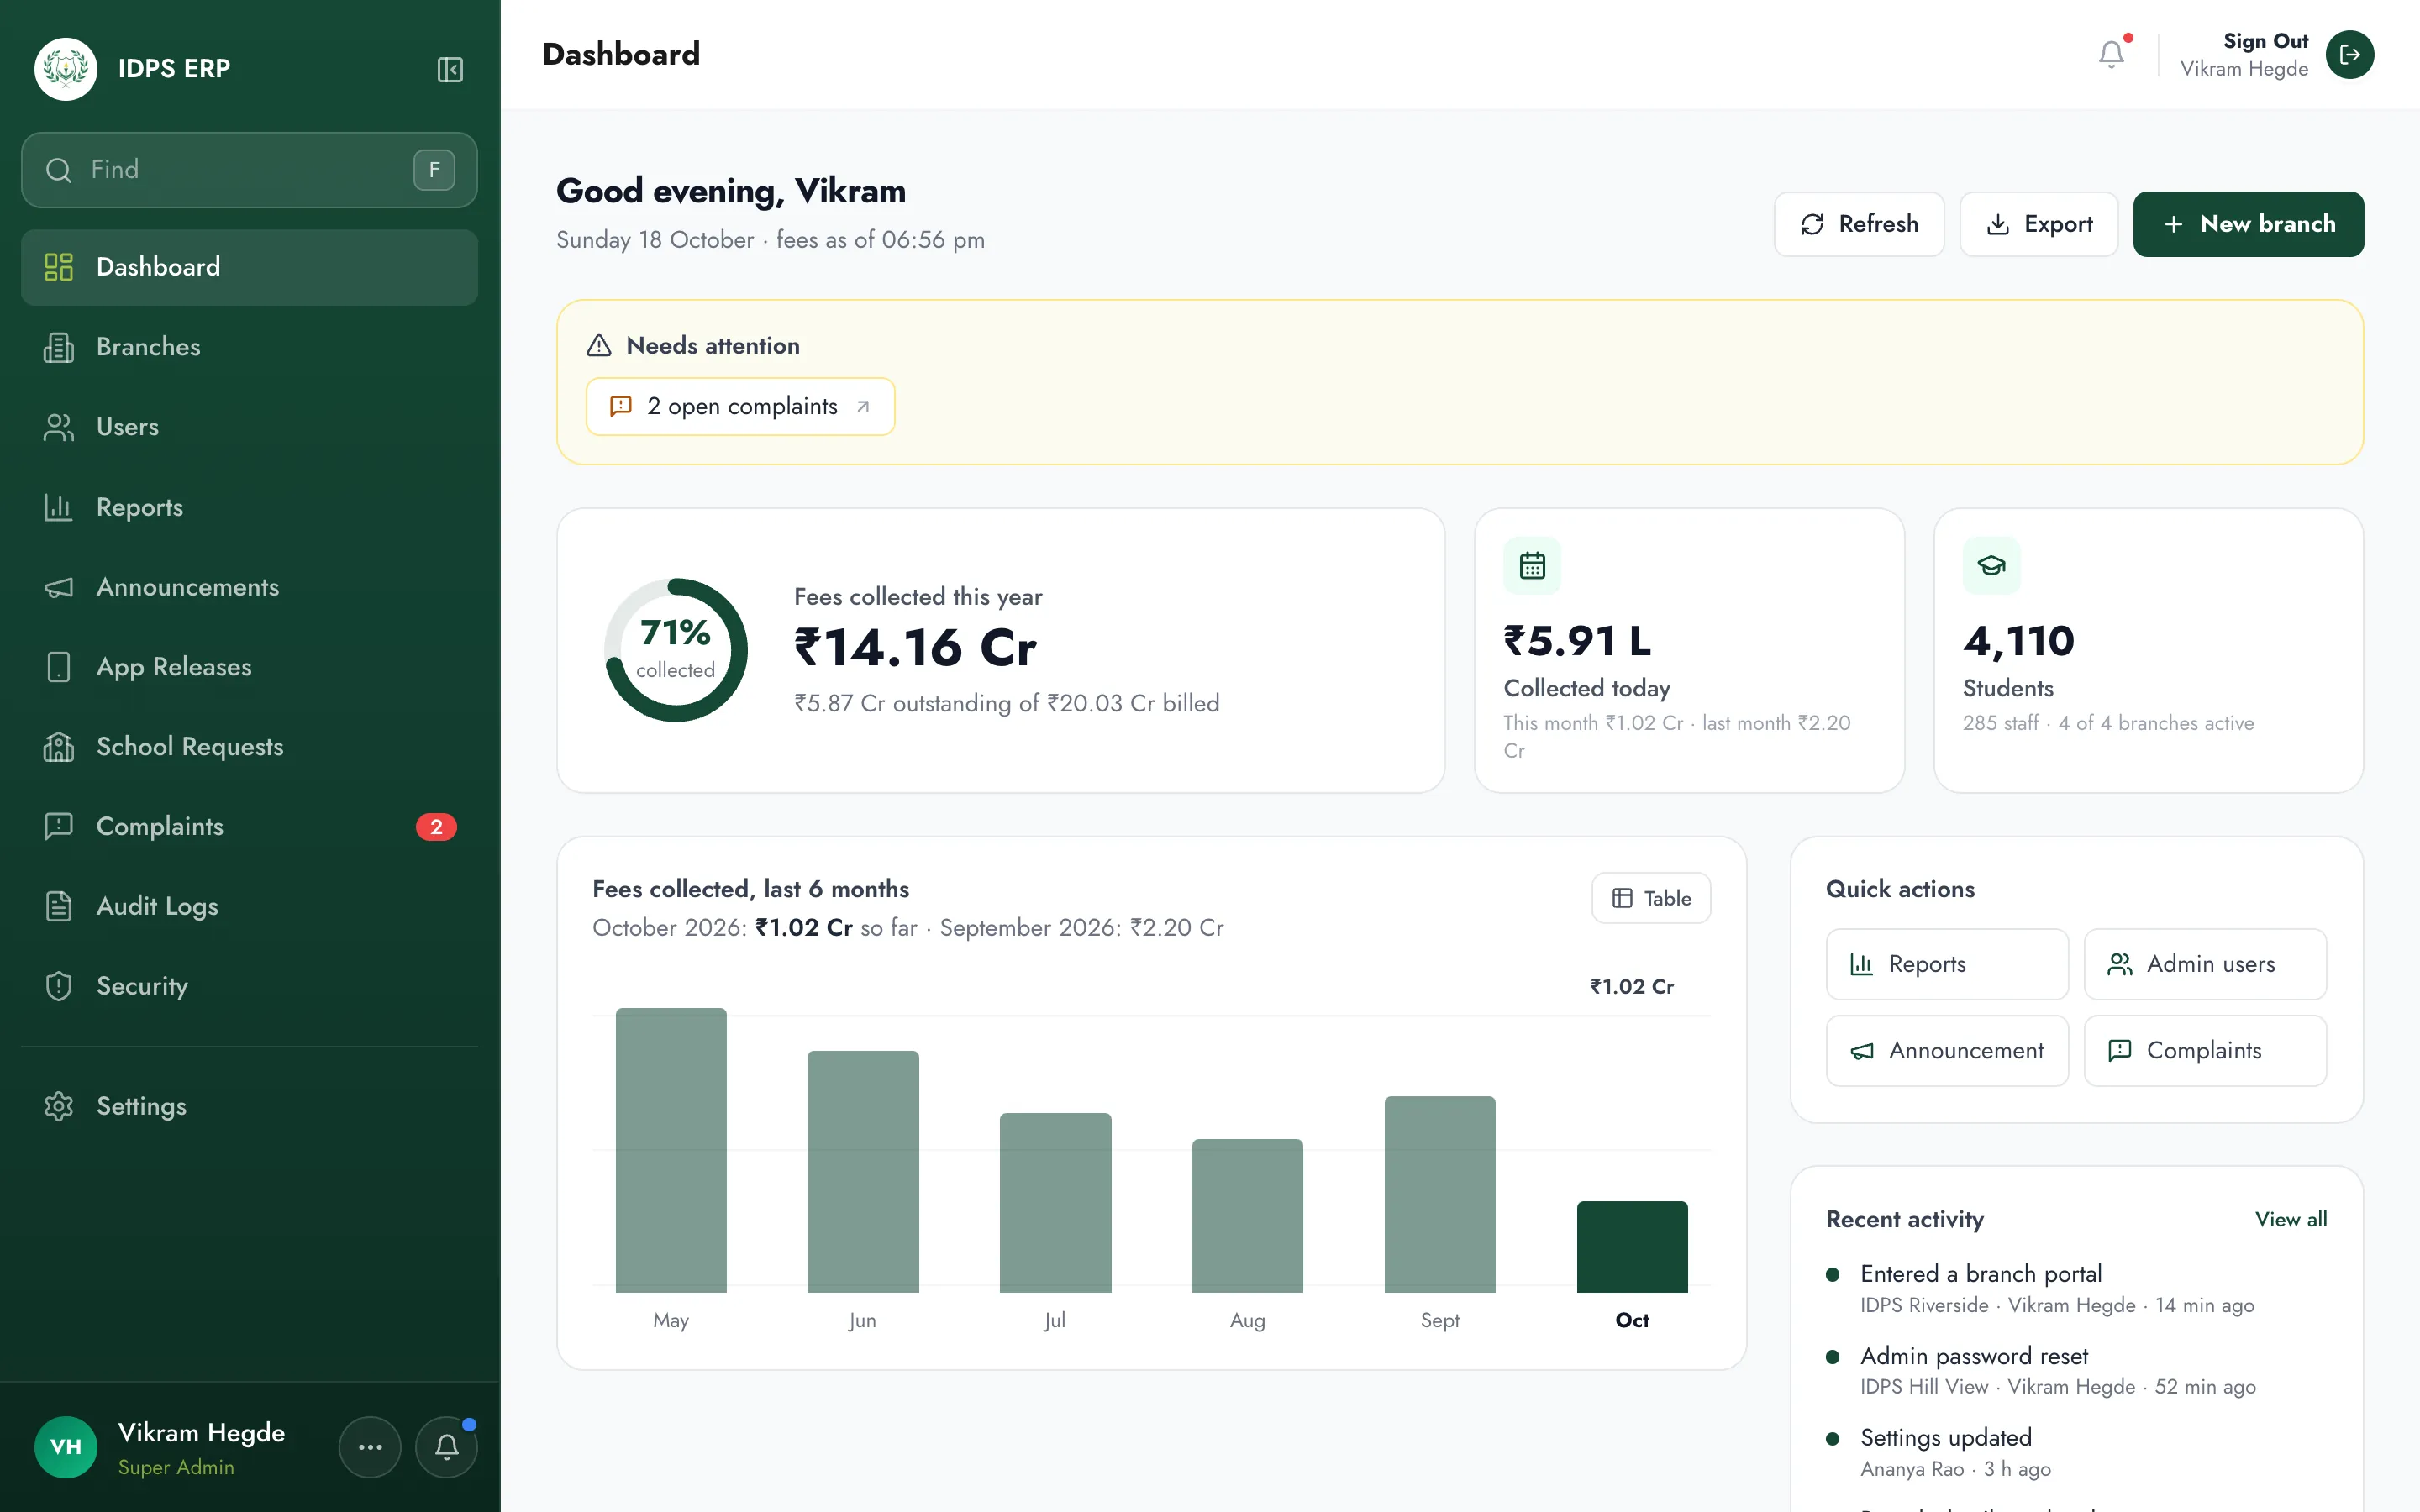
Task: Refresh the dashboard figures
Action: [x=1859, y=224]
